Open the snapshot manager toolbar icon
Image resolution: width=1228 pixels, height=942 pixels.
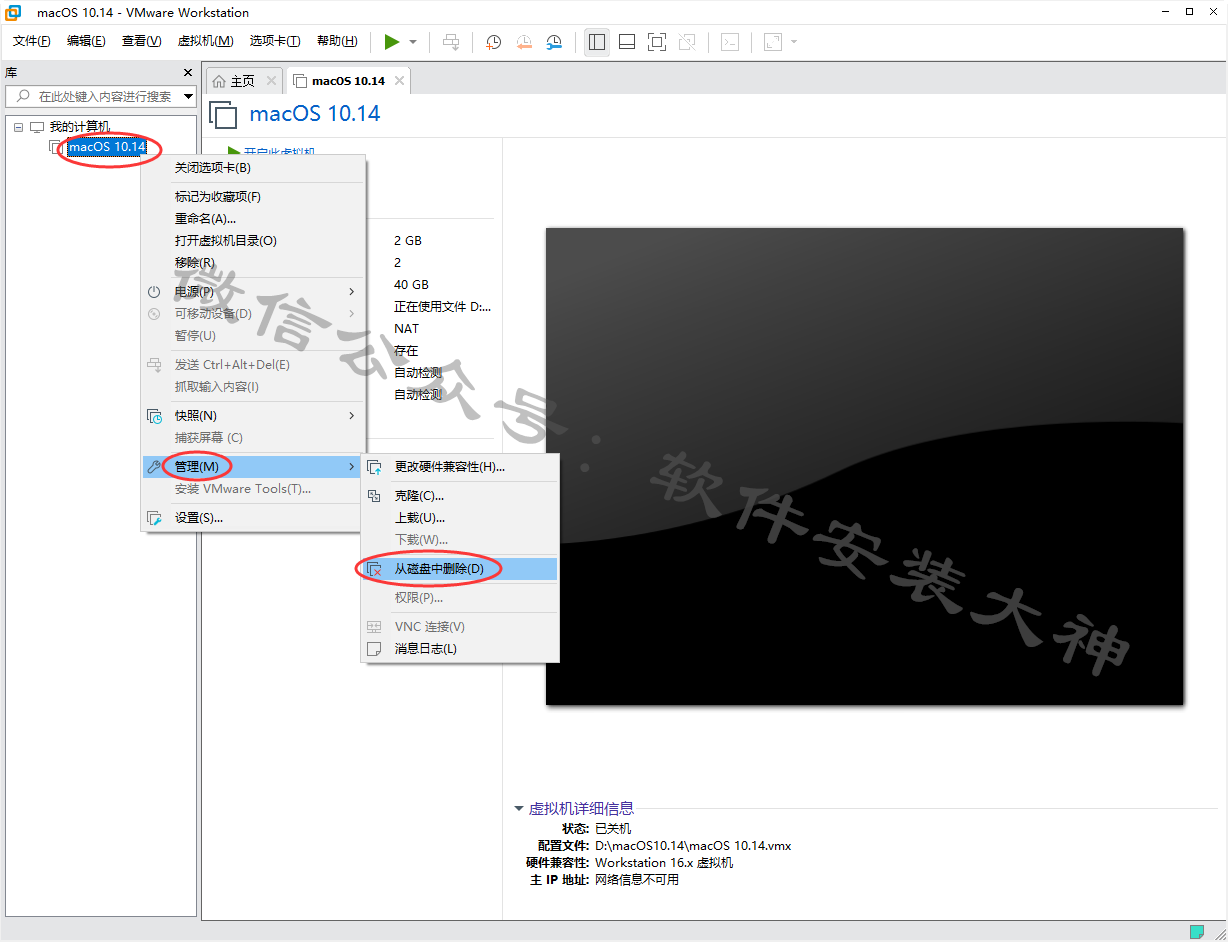(x=554, y=42)
